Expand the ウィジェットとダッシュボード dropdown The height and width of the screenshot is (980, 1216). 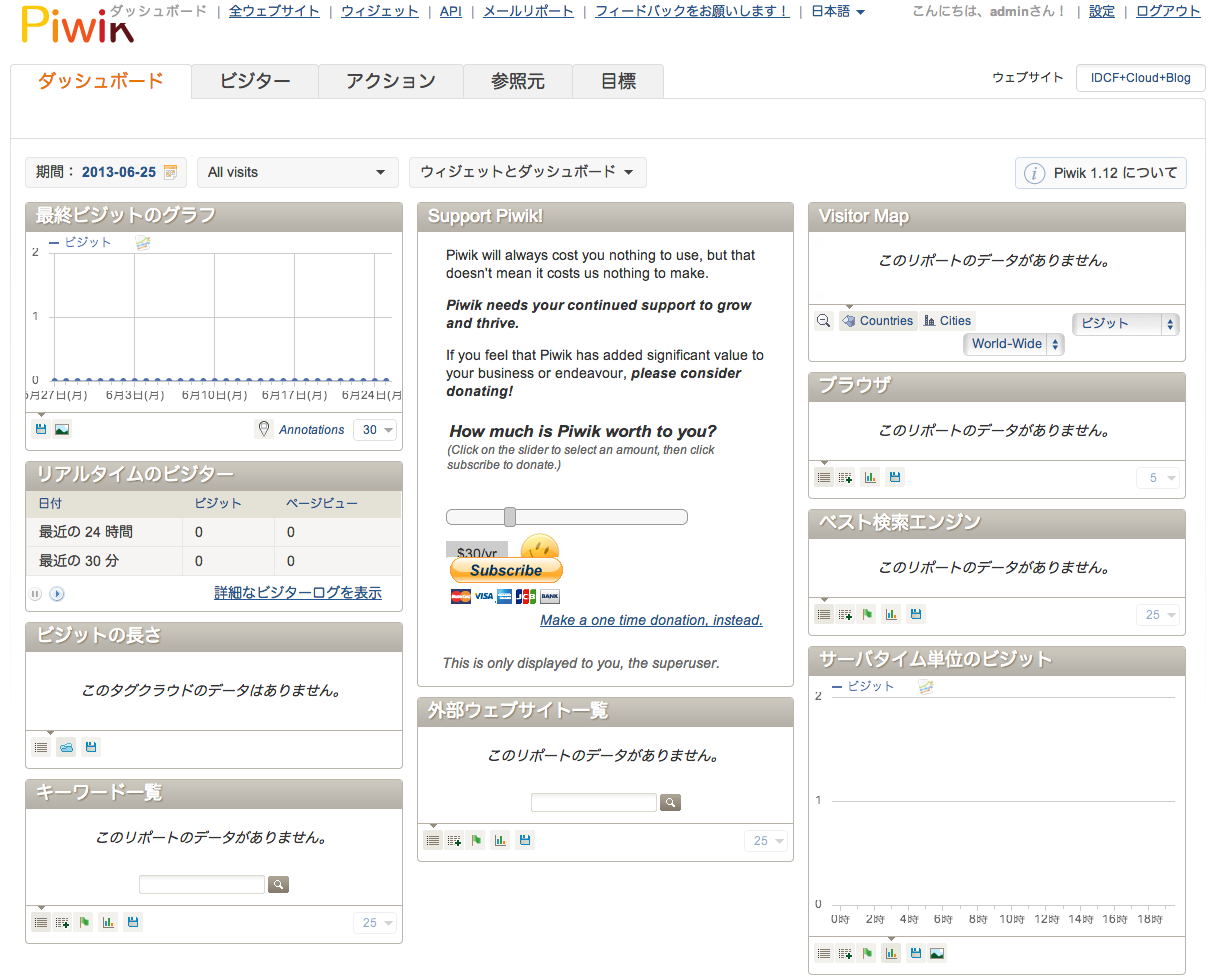pyautogui.click(x=528, y=173)
